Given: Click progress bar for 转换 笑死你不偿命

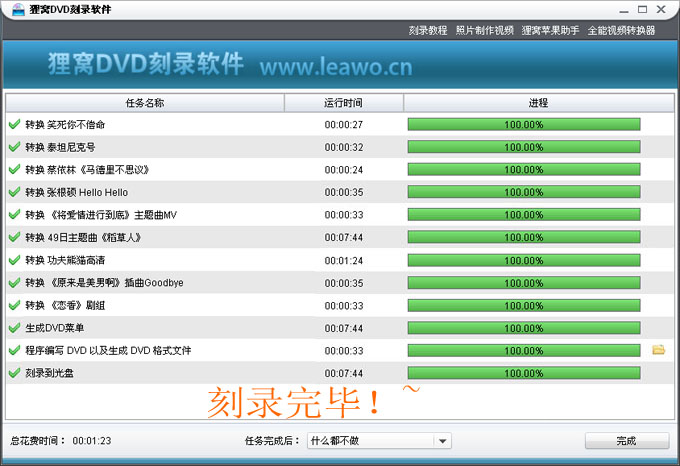Looking at the screenshot, I should coord(524,124).
